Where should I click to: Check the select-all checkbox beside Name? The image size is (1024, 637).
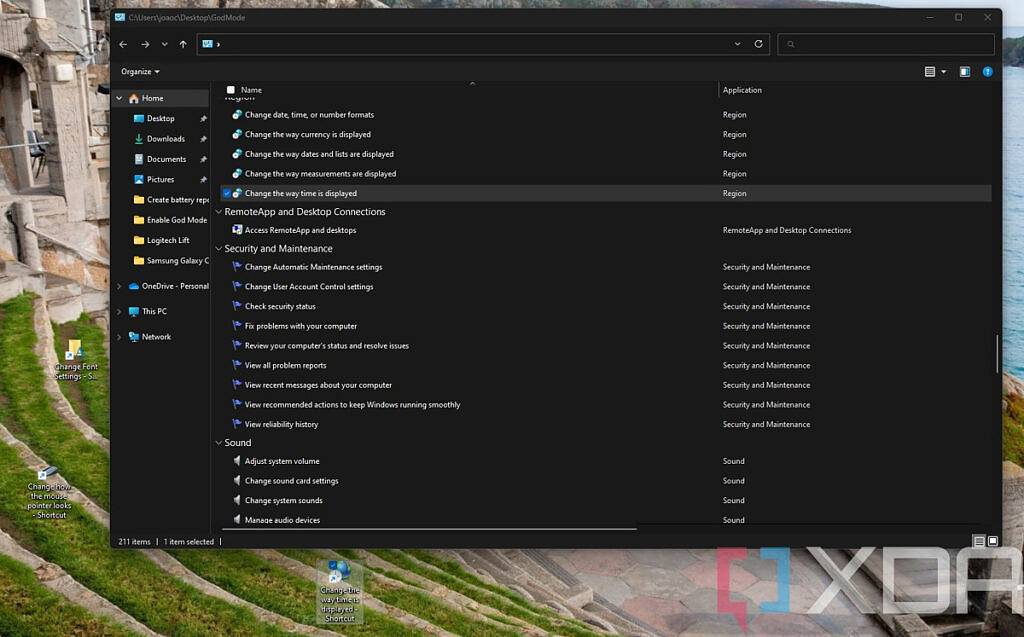pyautogui.click(x=232, y=89)
